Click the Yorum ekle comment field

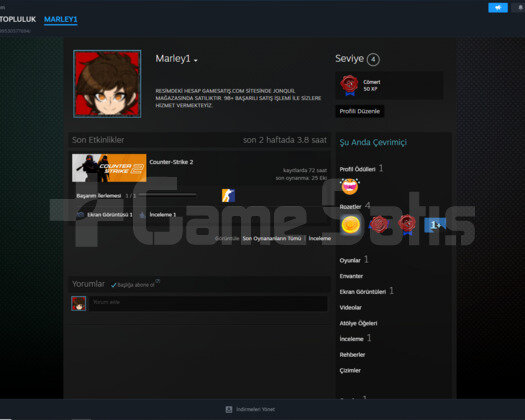coord(208,303)
